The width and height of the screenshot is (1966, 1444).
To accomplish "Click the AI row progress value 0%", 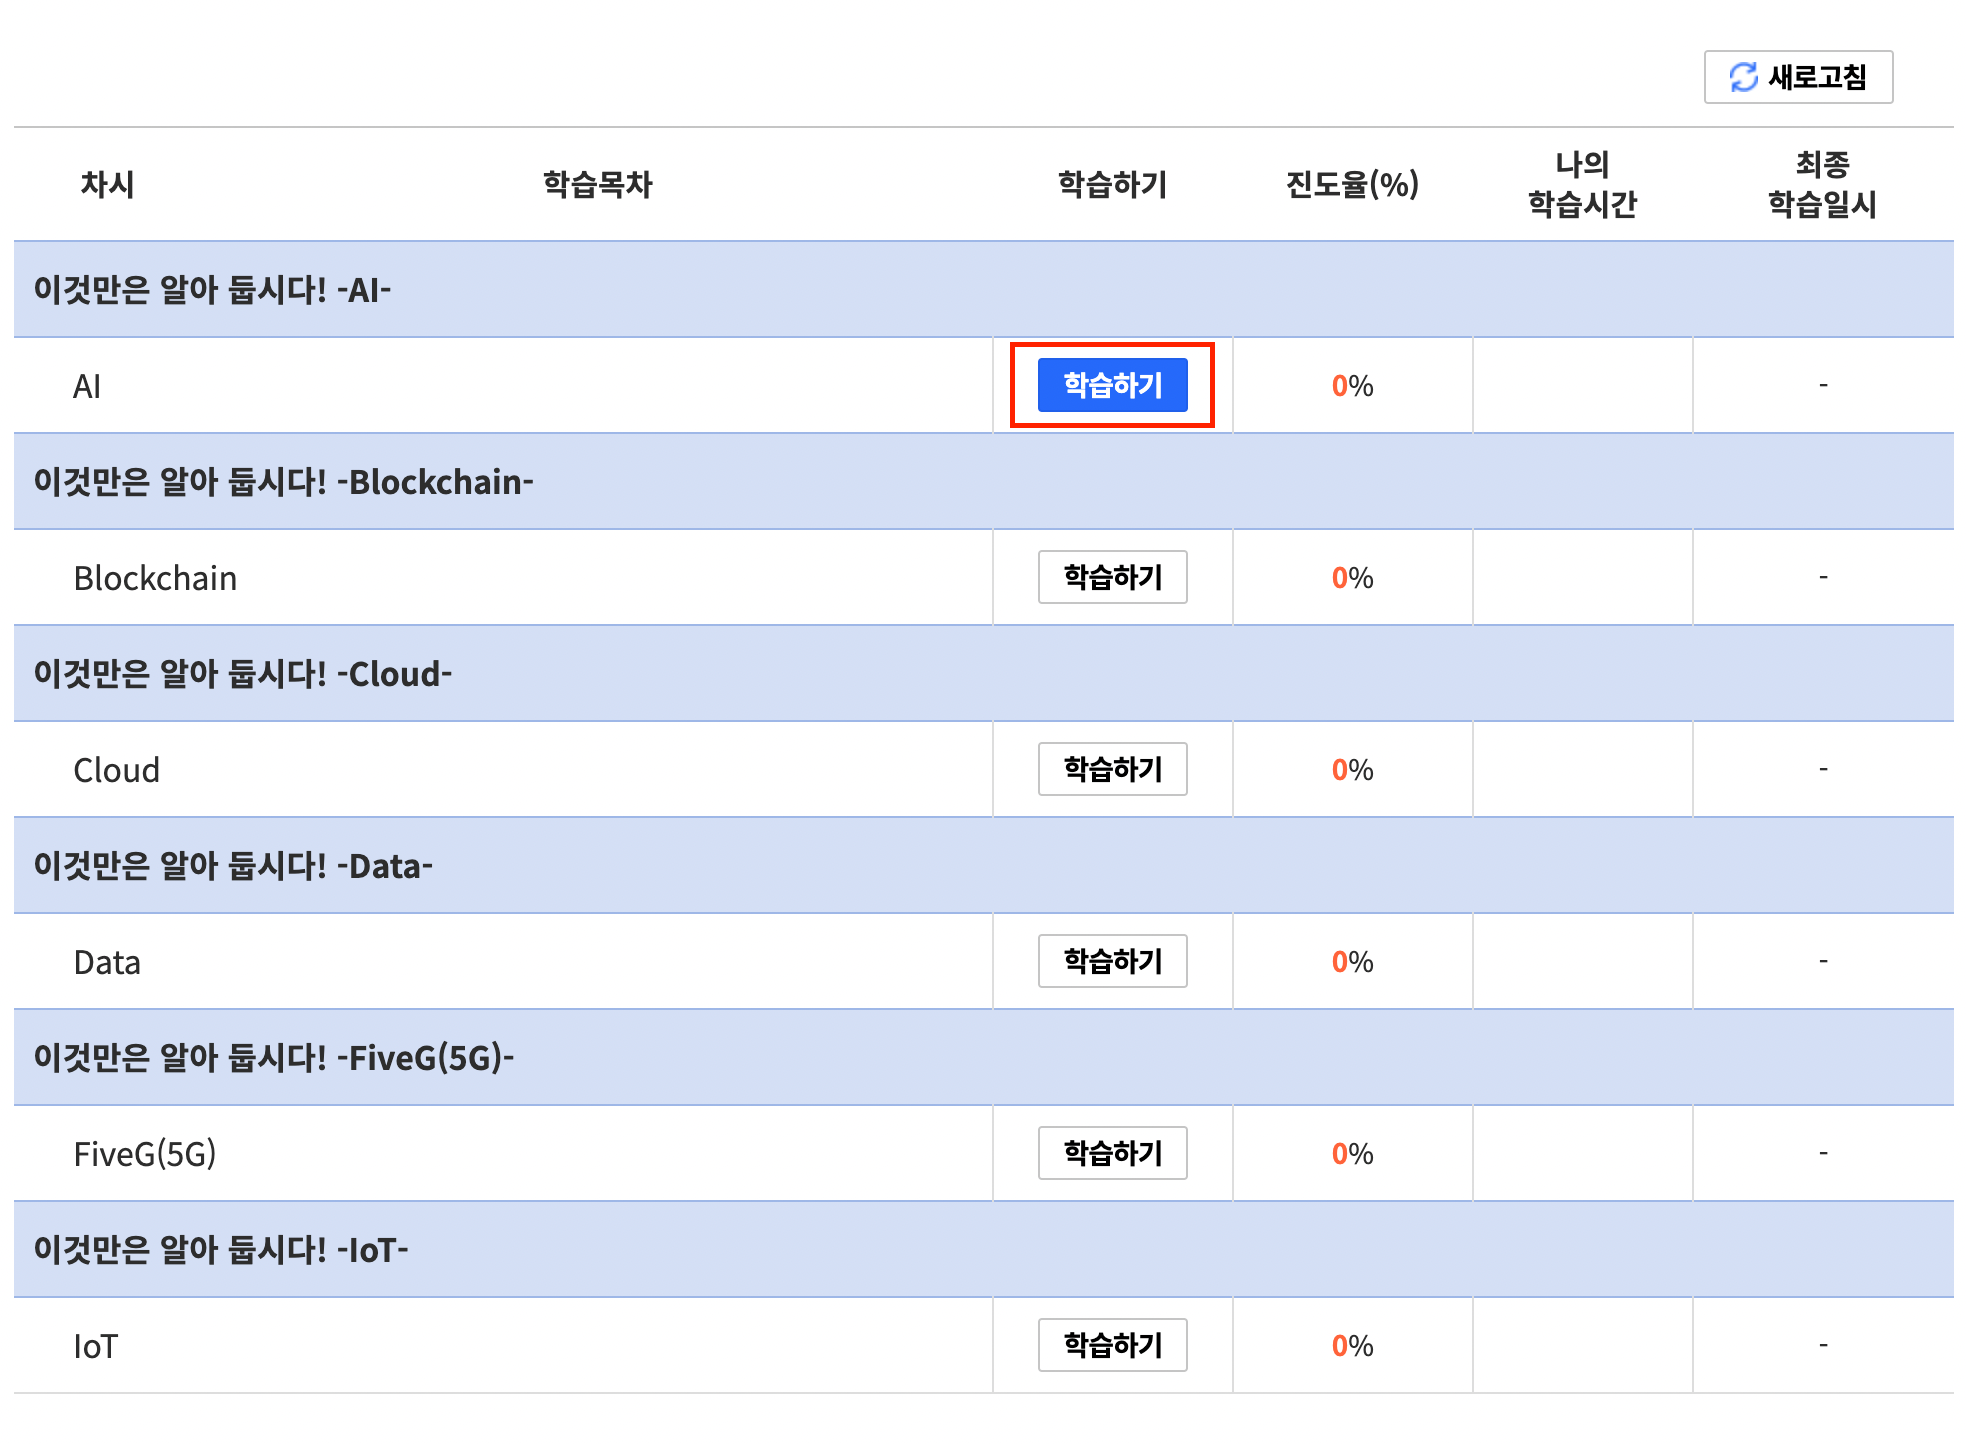I will pos(1352,386).
